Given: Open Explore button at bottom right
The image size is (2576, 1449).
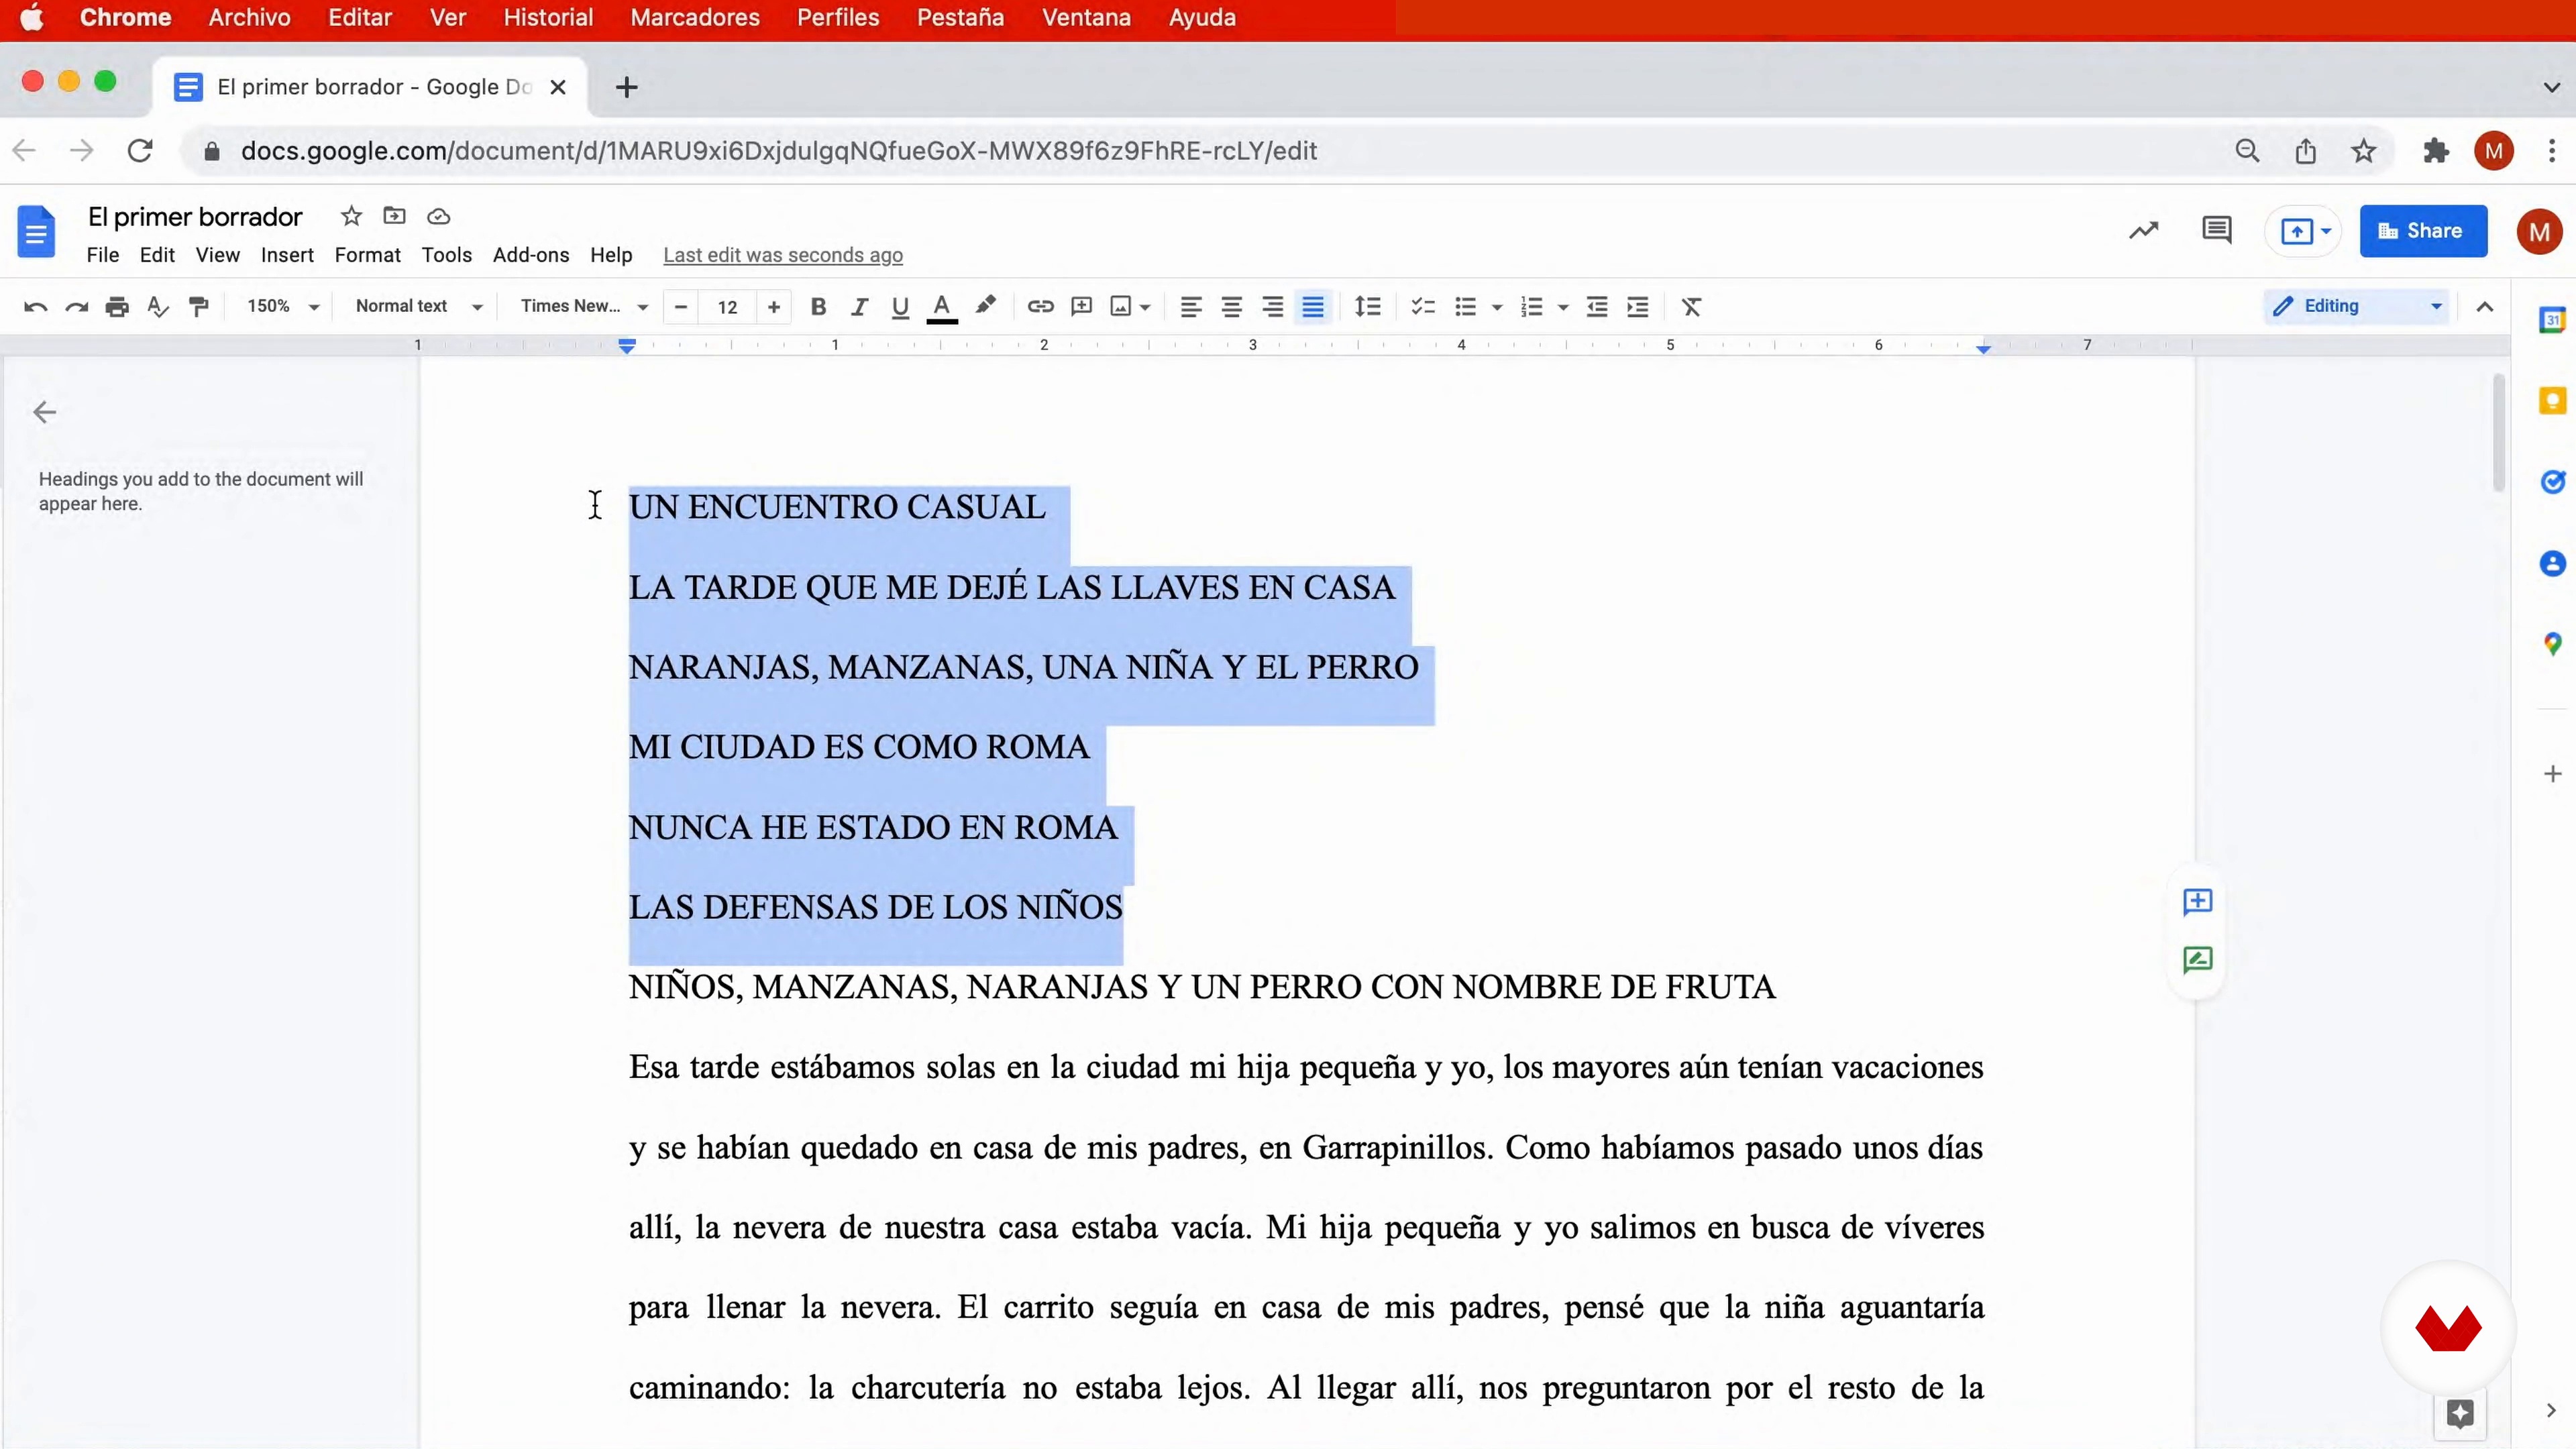Looking at the screenshot, I should coord(2460,1413).
